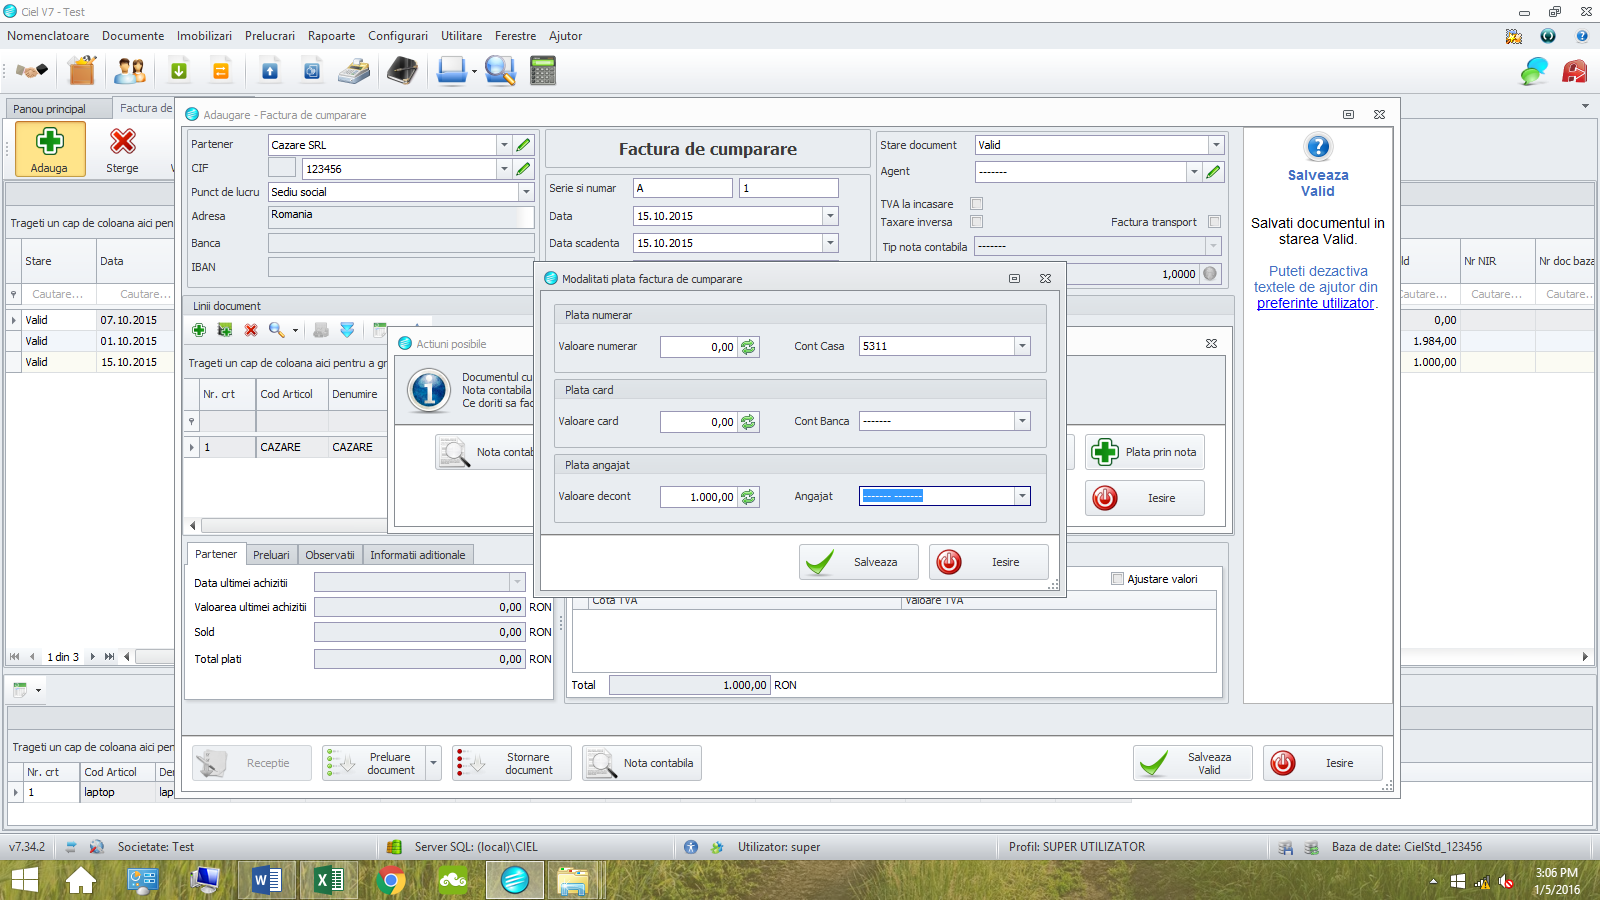Click the add-multiple-lines green icon in Linii document
The height and width of the screenshot is (900, 1600).
click(x=225, y=330)
